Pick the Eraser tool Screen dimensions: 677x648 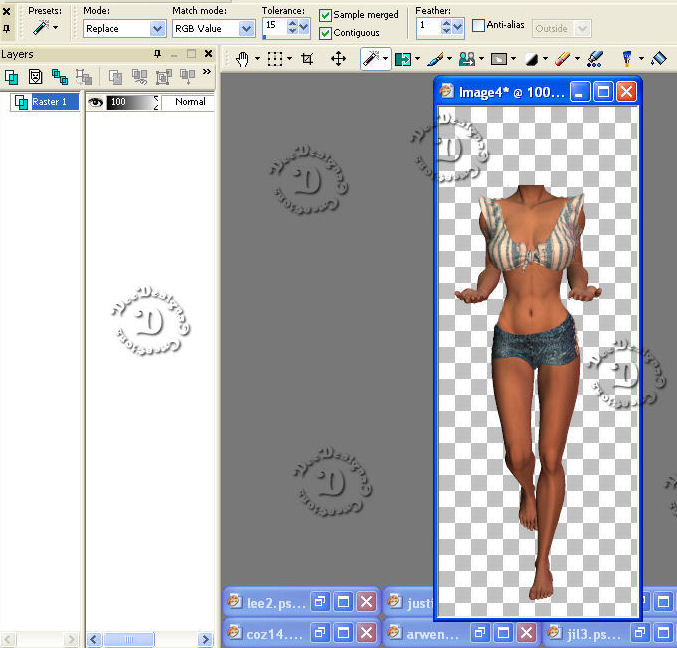(x=563, y=59)
